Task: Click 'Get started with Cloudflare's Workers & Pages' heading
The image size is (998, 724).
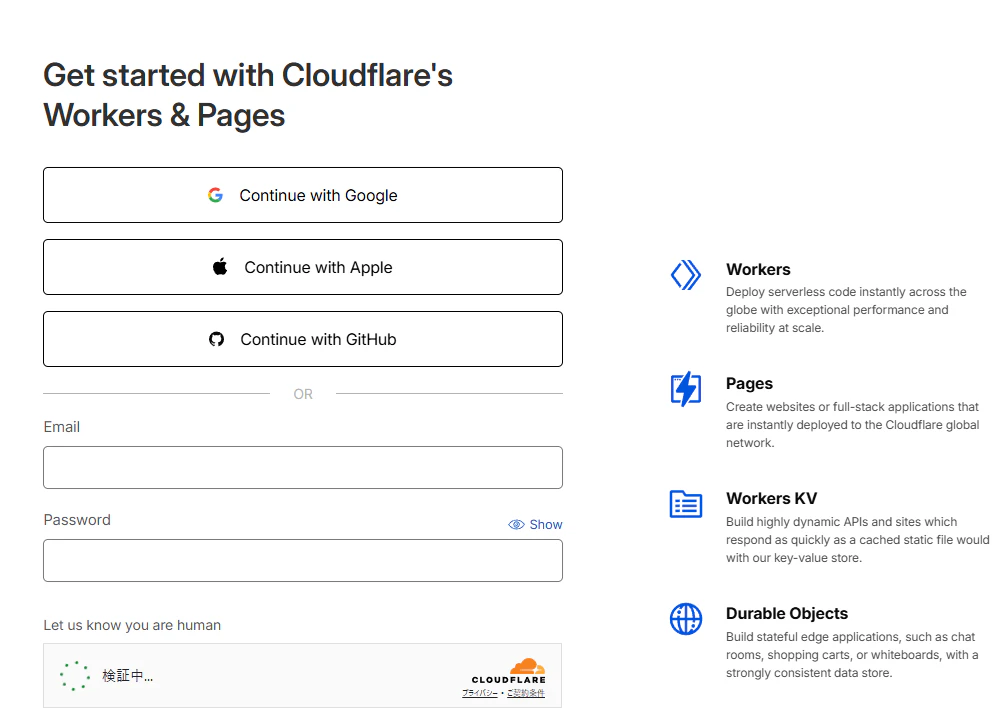Action: [x=248, y=95]
